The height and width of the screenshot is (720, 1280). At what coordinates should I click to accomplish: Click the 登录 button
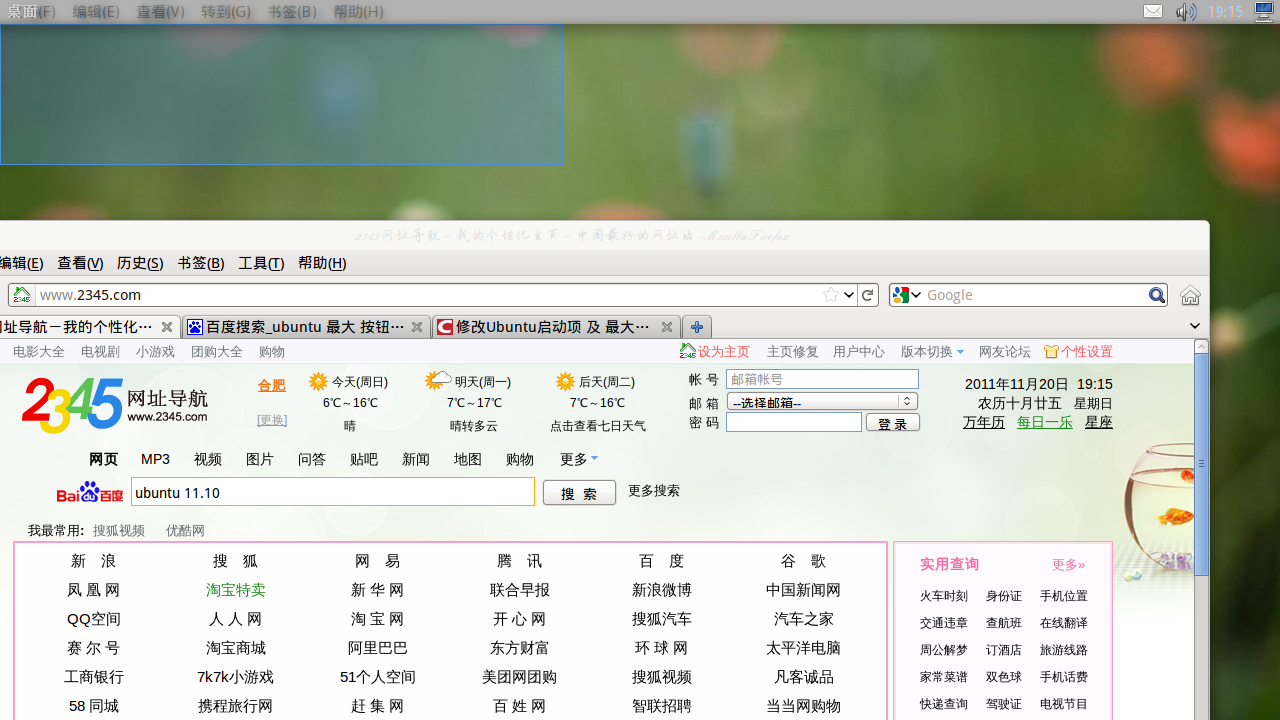(892, 423)
